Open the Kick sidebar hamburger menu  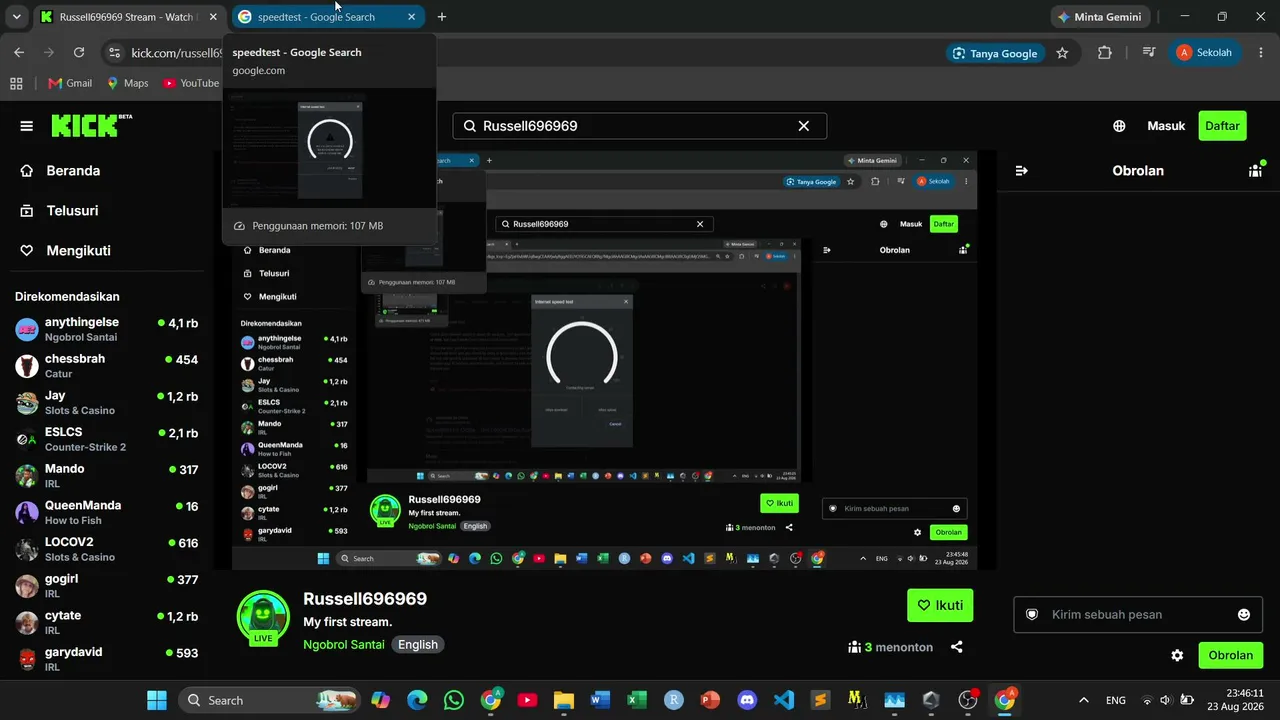27,126
